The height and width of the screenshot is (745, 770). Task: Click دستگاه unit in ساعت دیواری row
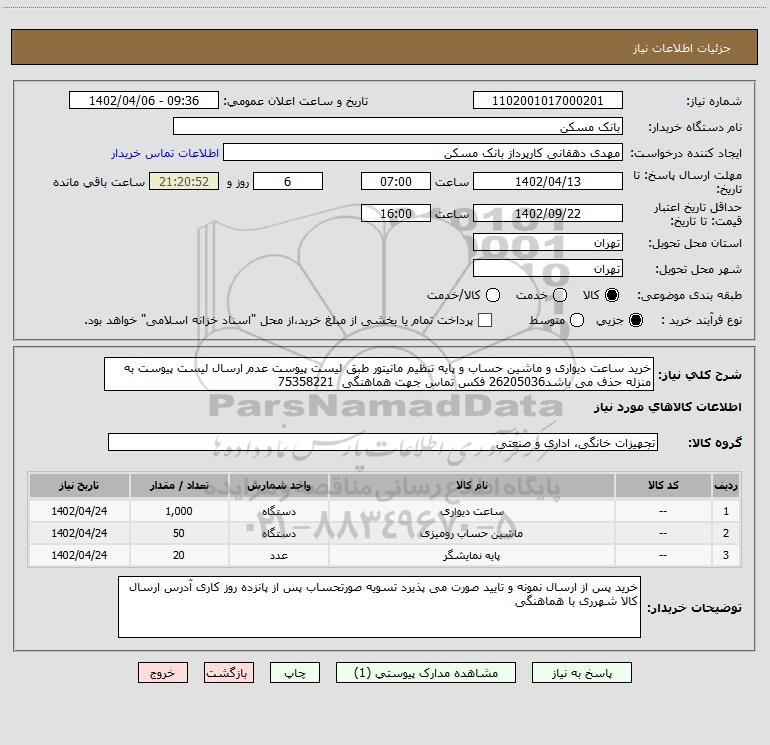pyautogui.click(x=278, y=511)
